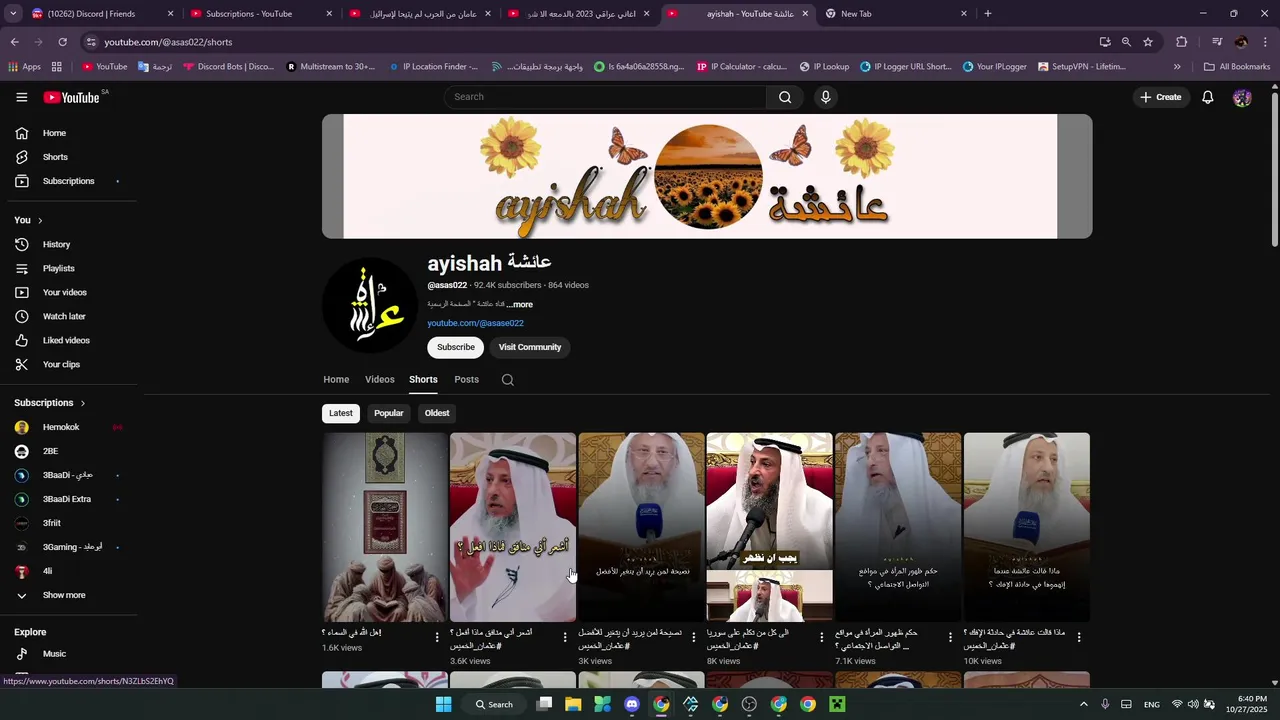
Task: Open Windows Start menu
Action: coord(443,704)
